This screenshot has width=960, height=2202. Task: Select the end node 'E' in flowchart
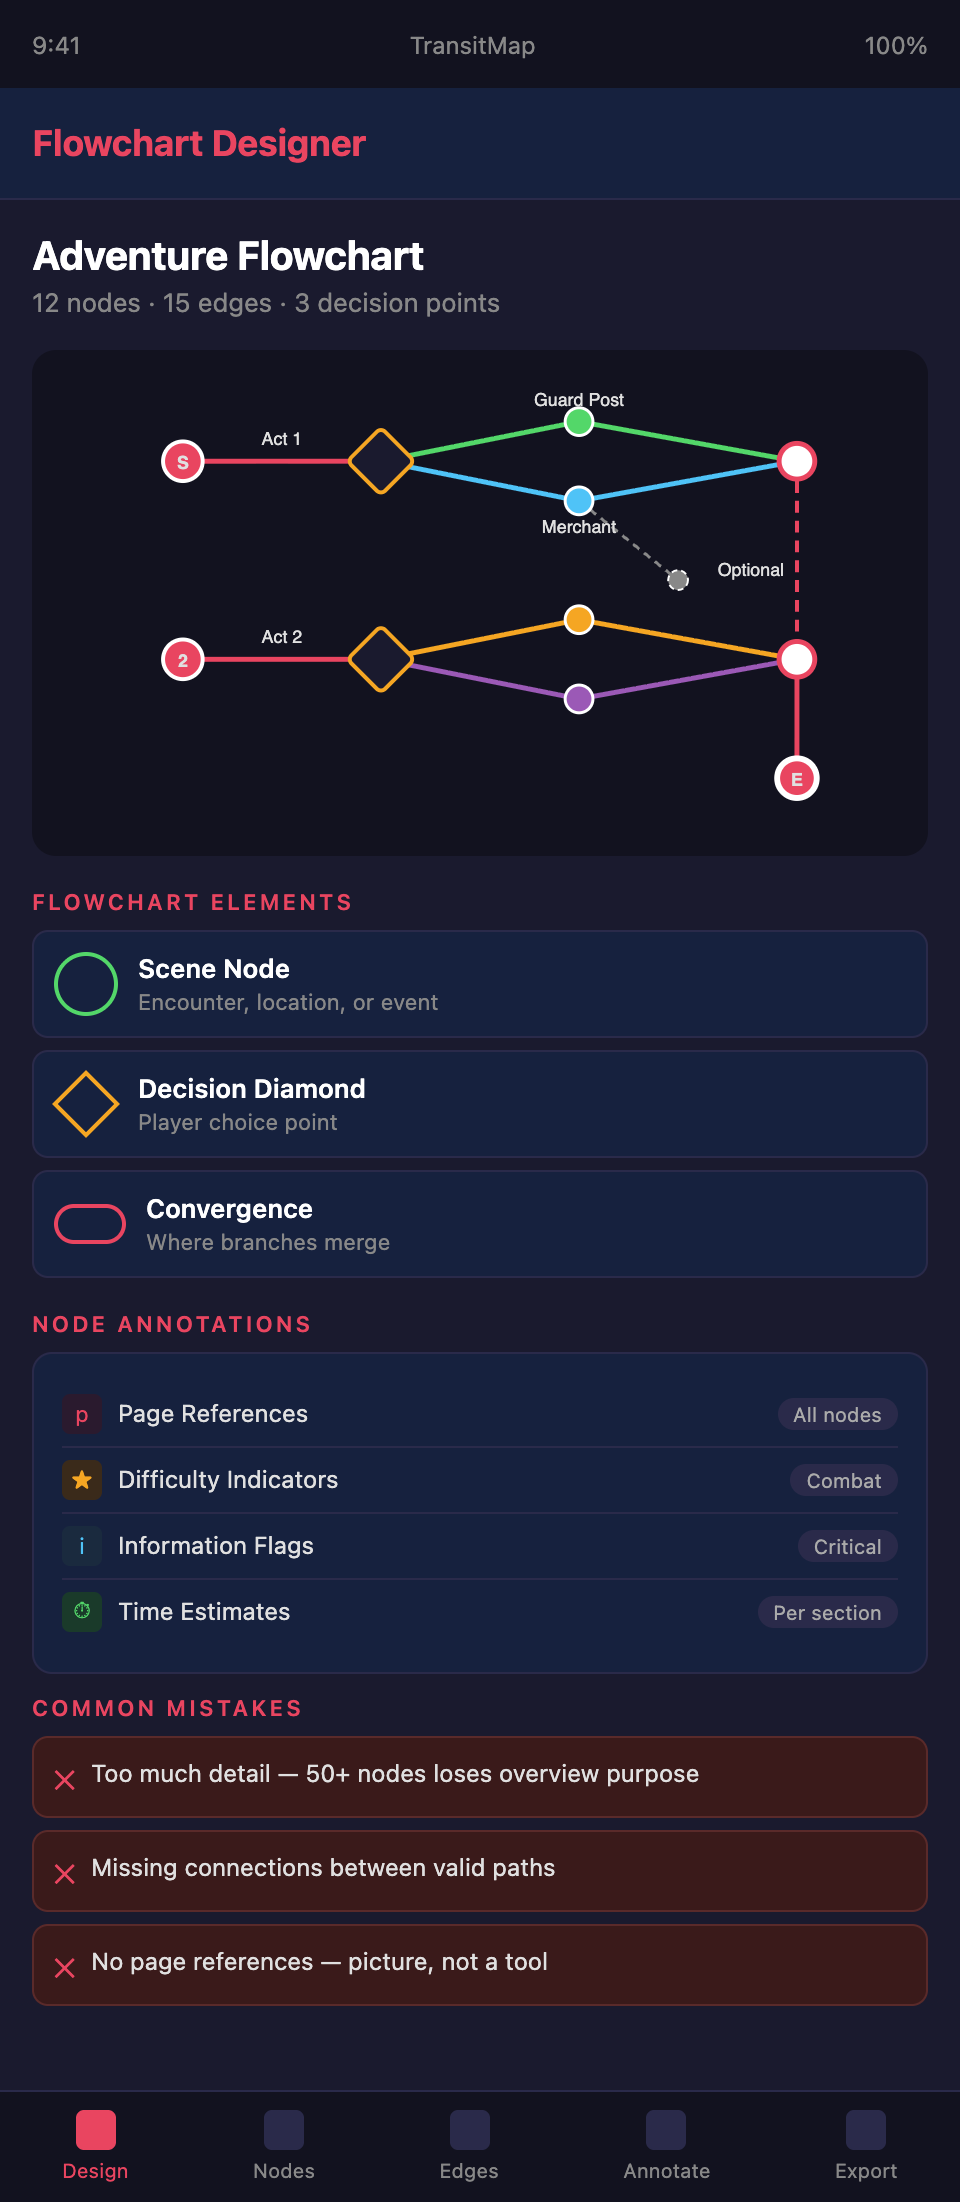click(797, 779)
